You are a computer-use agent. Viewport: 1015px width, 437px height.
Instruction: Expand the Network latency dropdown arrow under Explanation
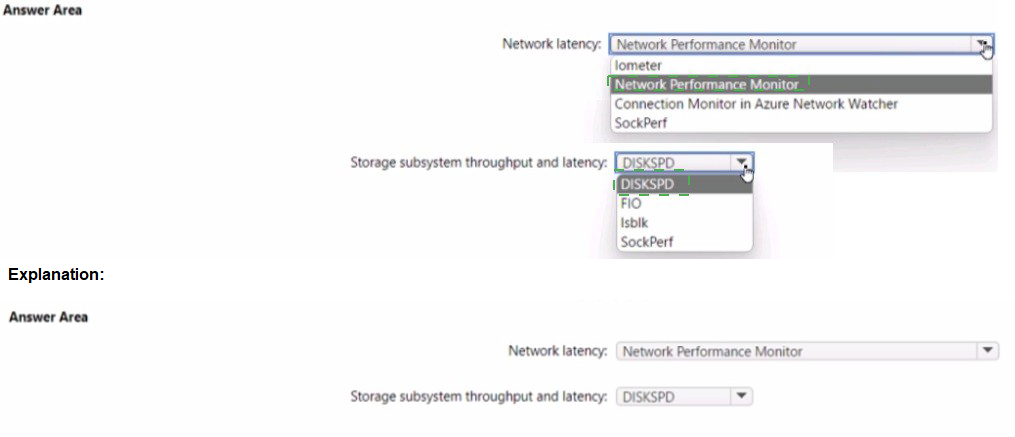(987, 351)
